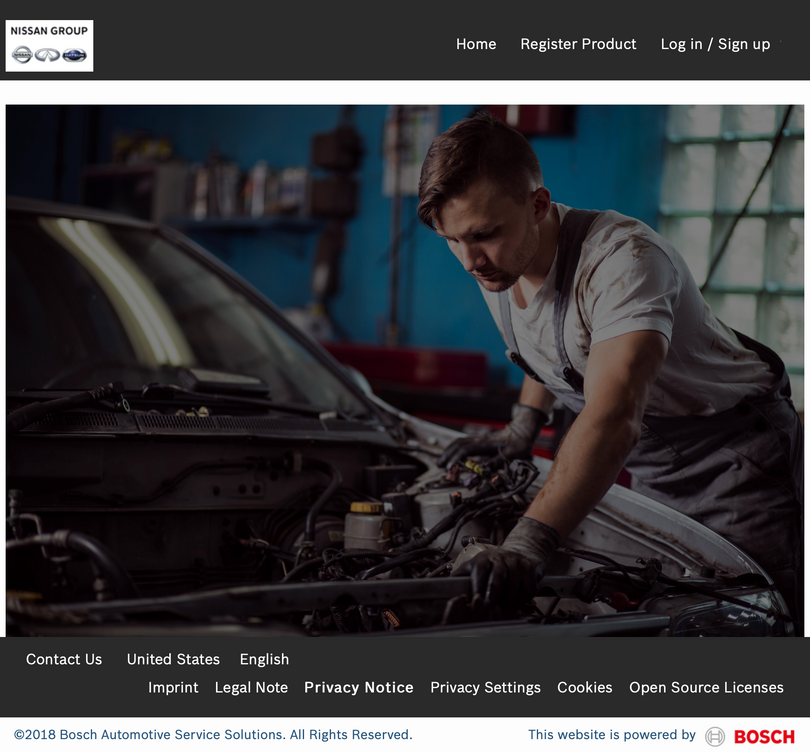
Task: Open Privacy Settings
Action: click(x=485, y=688)
